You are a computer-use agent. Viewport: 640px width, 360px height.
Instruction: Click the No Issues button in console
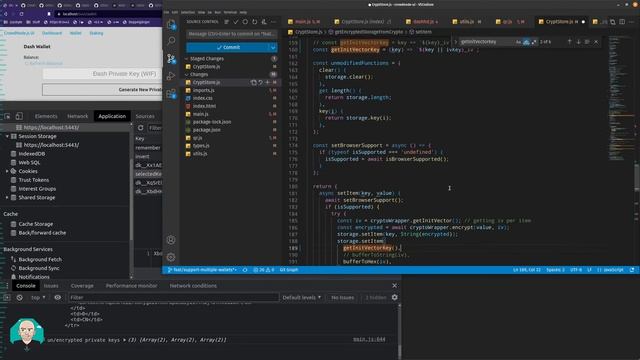[x=342, y=298]
